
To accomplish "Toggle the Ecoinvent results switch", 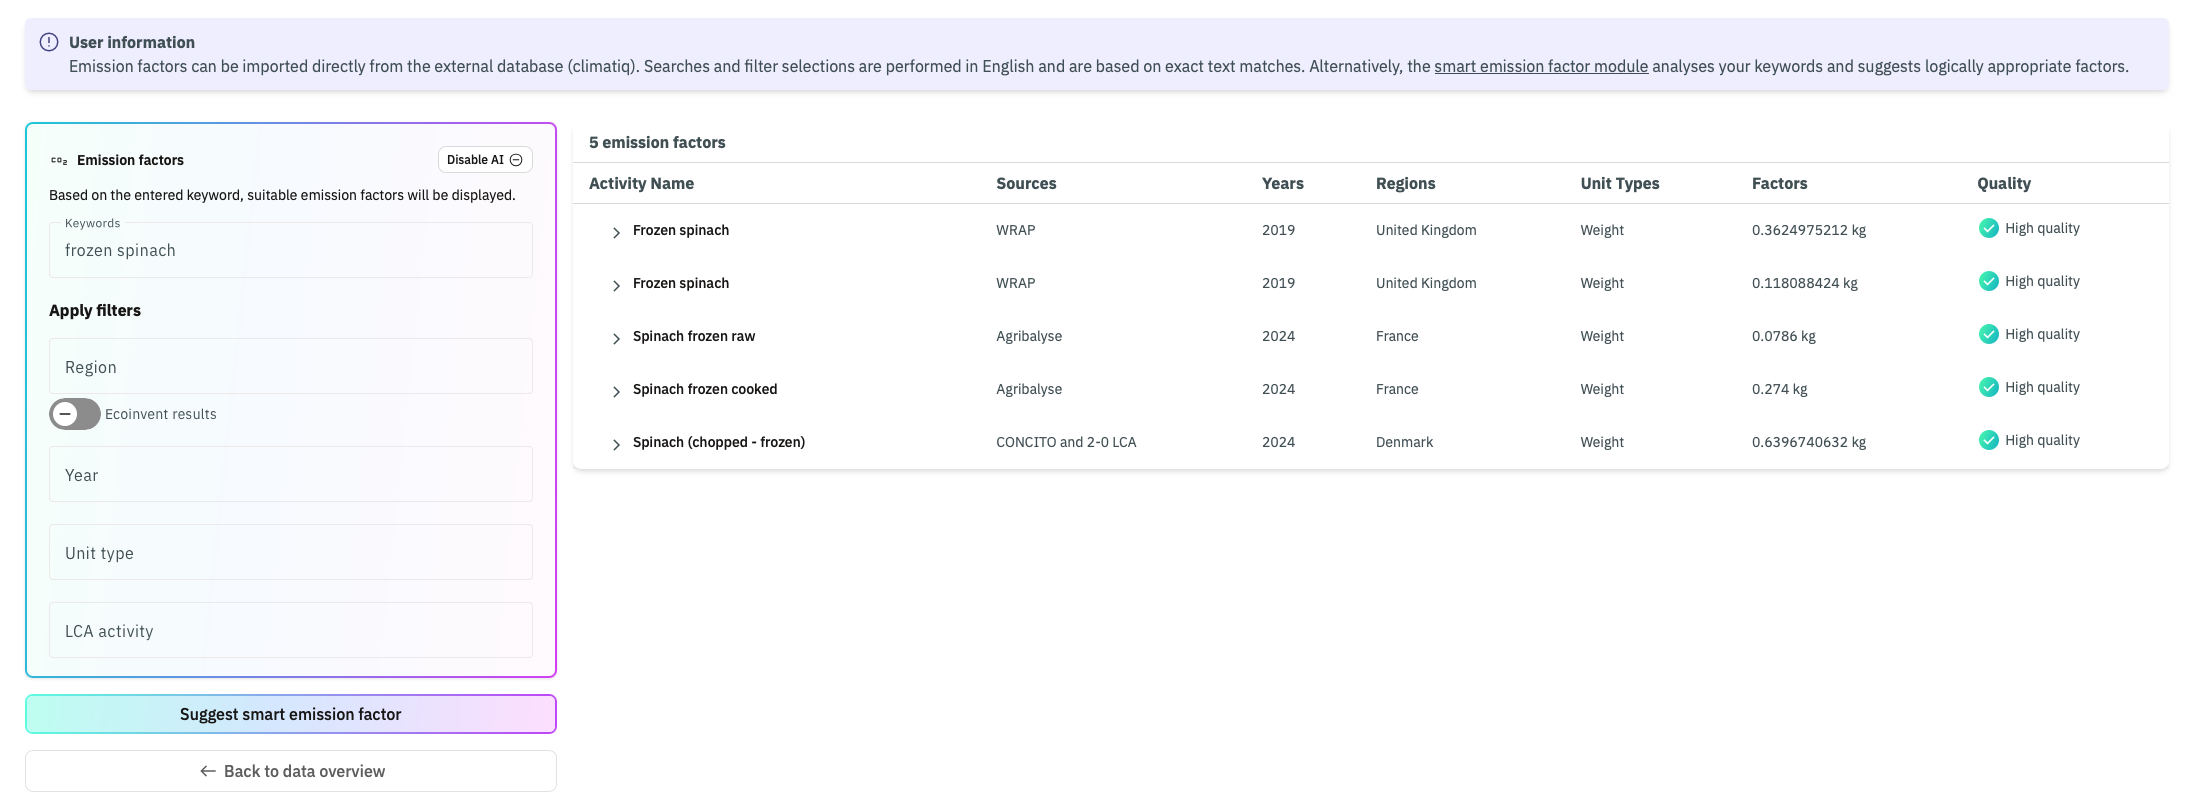I will [x=75, y=414].
